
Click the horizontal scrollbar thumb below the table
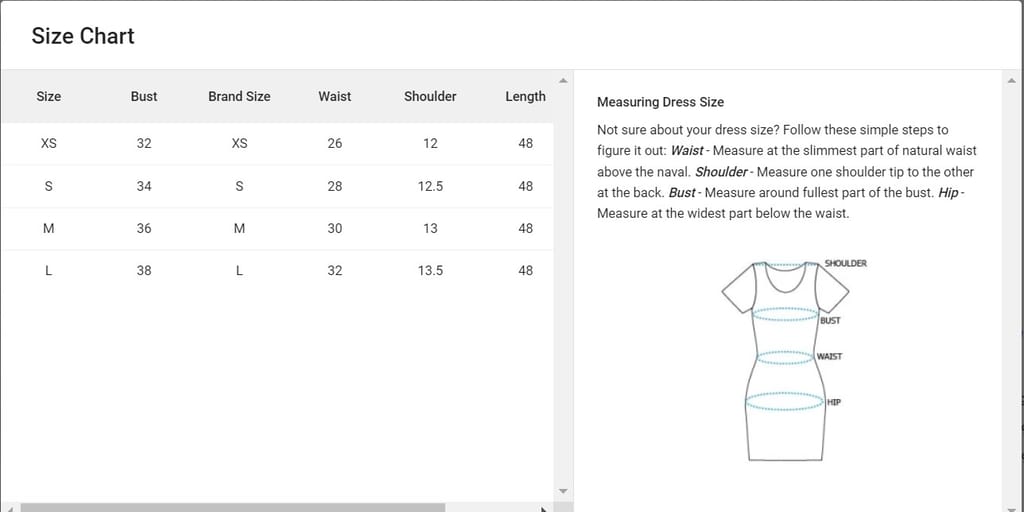(x=232, y=507)
